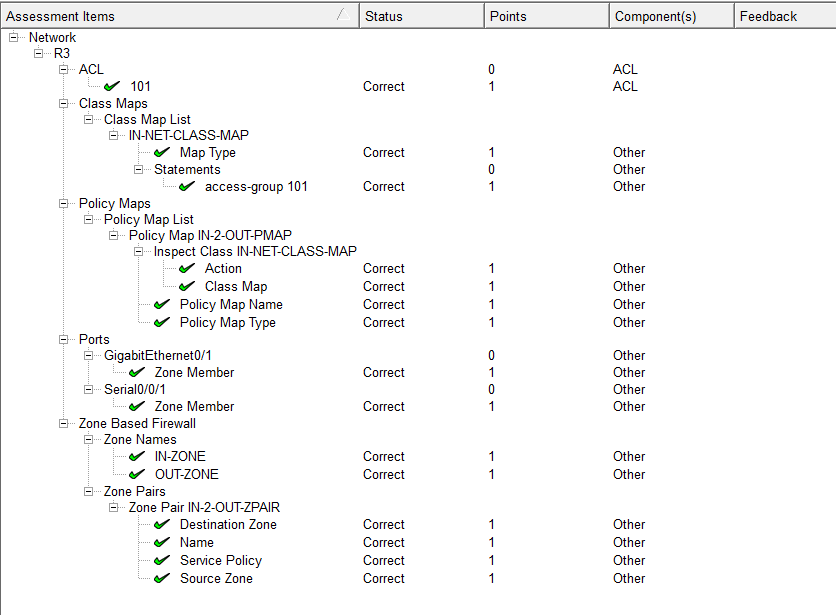836x615 pixels.
Task: Click the Points column header
Action: tap(546, 16)
